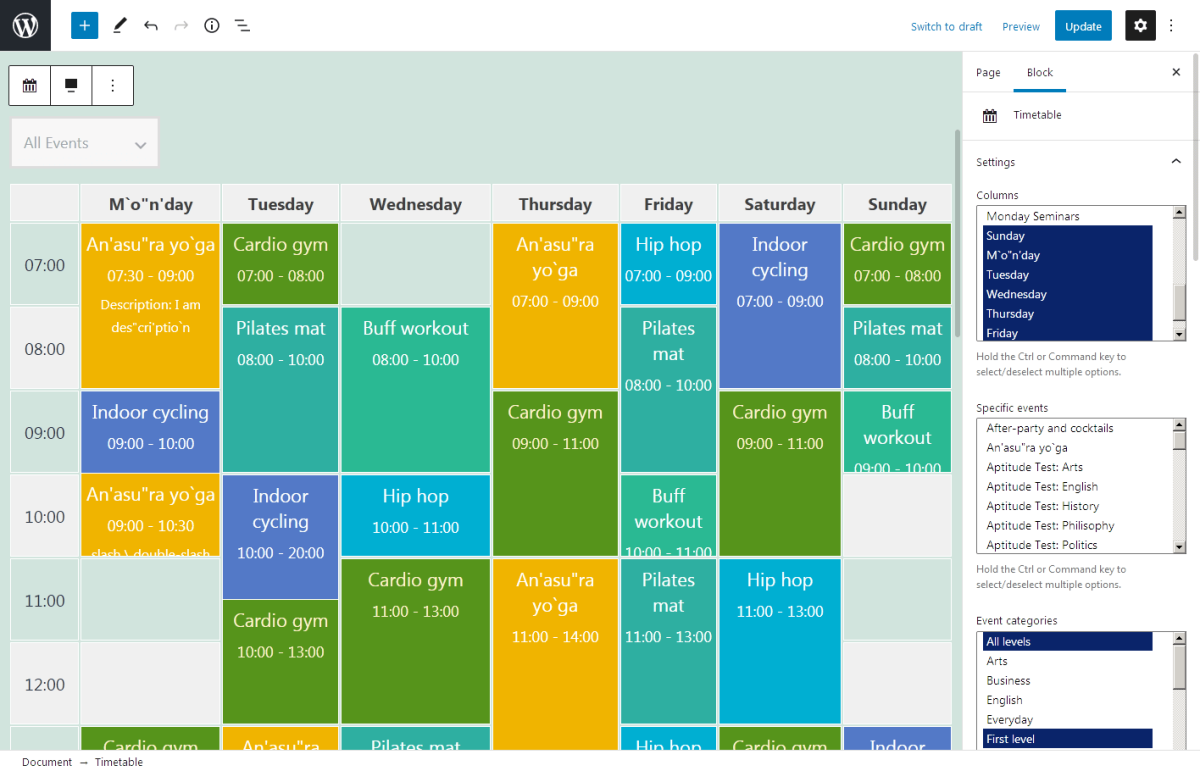Viewport: 1200px width, 771px height.
Task: Open block options via the three-dot menu
Action: [x=113, y=86]
